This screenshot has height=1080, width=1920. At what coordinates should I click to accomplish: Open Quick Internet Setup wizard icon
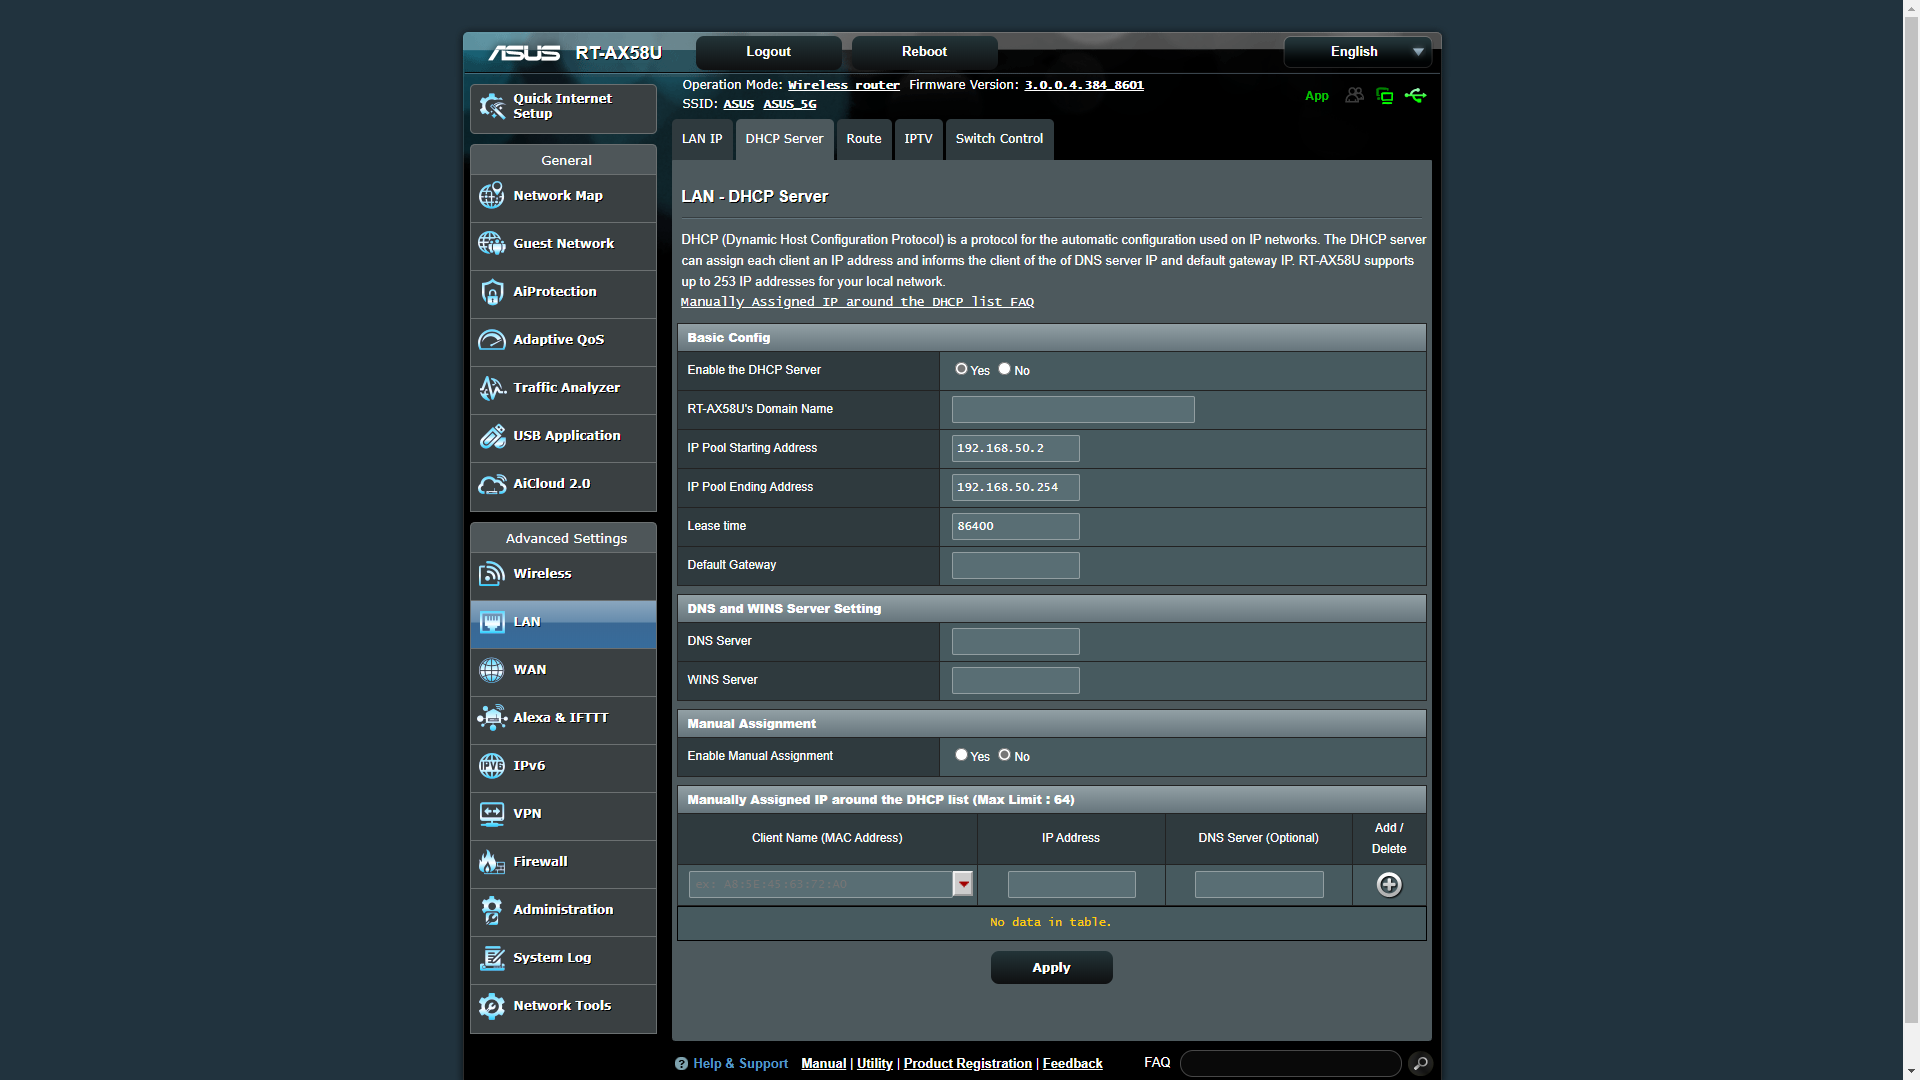[491, 106]
